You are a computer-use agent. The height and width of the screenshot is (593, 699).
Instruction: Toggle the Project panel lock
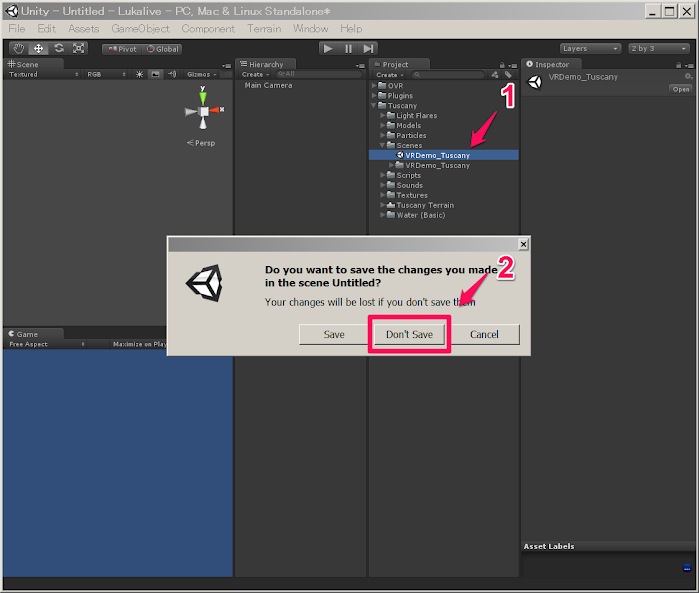502,65
